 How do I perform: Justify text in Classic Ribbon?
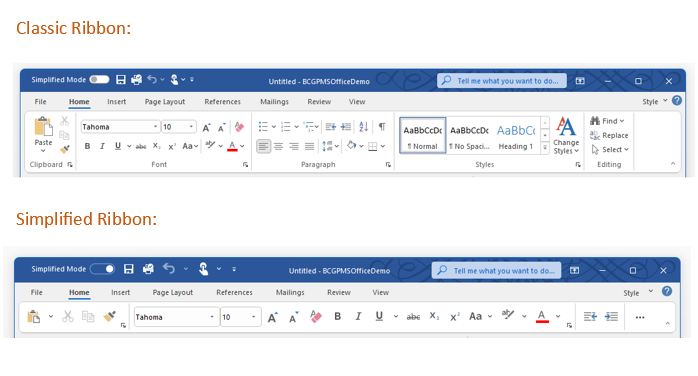pyautogui.click(x=309, y=146)
